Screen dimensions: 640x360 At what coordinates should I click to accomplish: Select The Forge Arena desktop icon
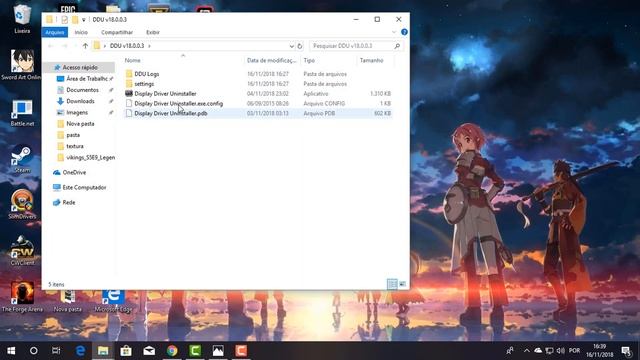pos(22,297)
